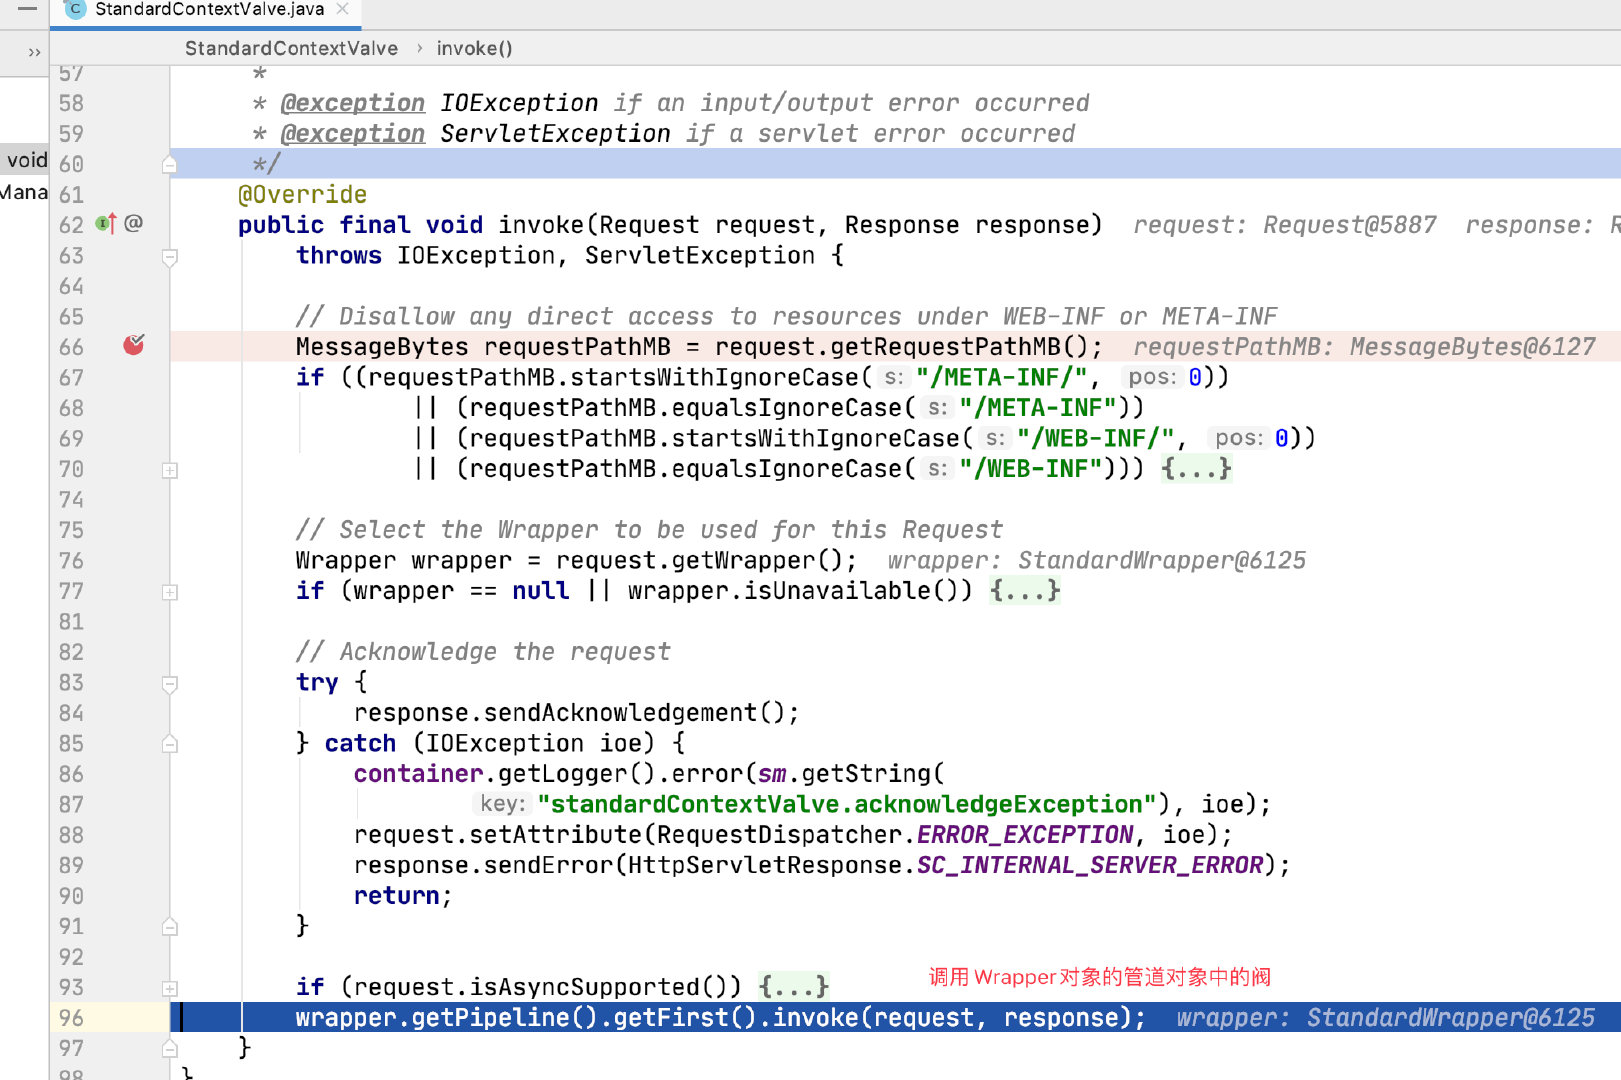The height and width of the screenshot is (1080, 1621).
Task: Select the StandardContextValve.java editor tab
Action: (x=205, y=10)
